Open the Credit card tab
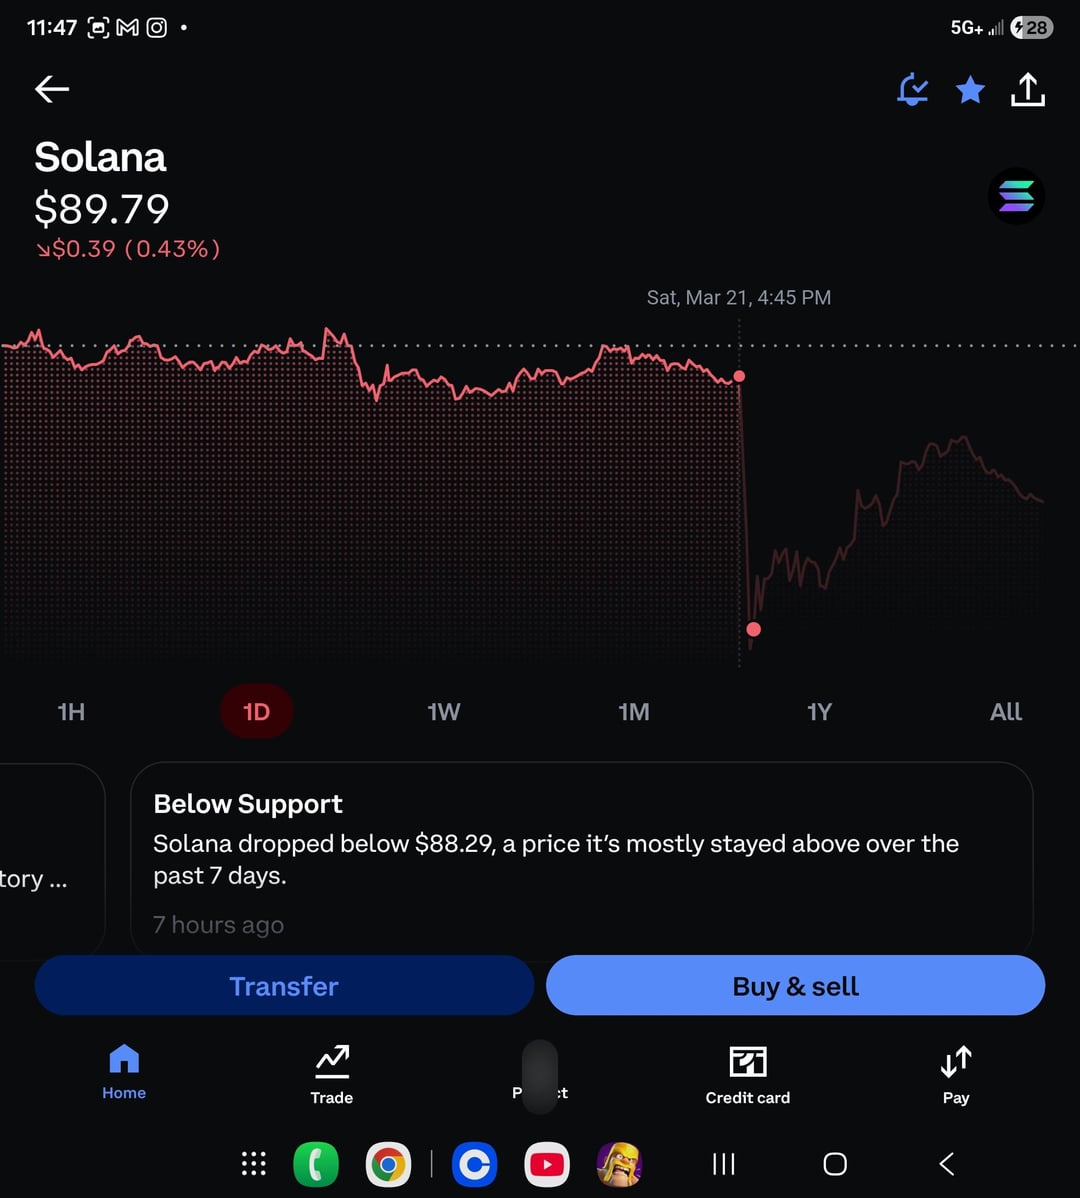 pos(747,1074)
